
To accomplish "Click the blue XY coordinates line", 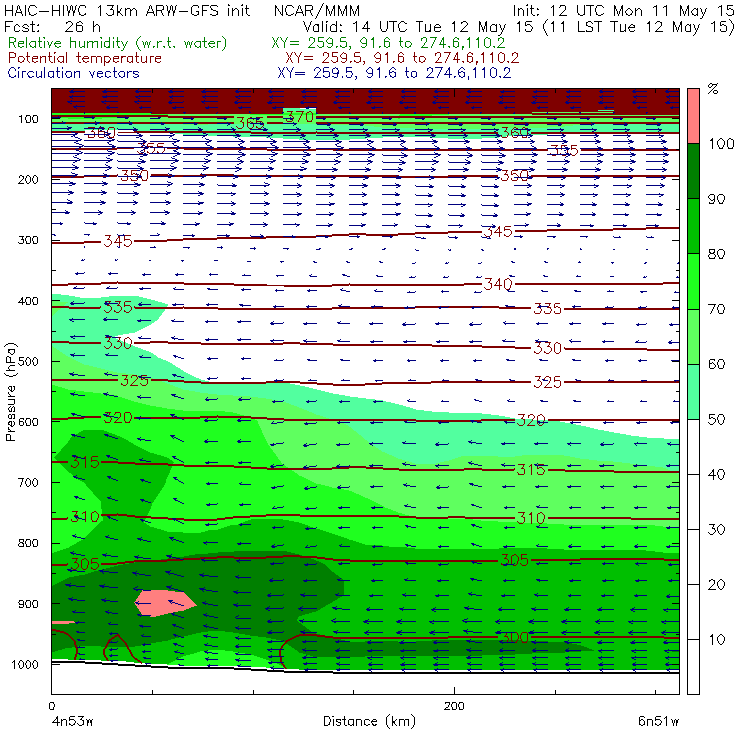I will click(394, 73).
